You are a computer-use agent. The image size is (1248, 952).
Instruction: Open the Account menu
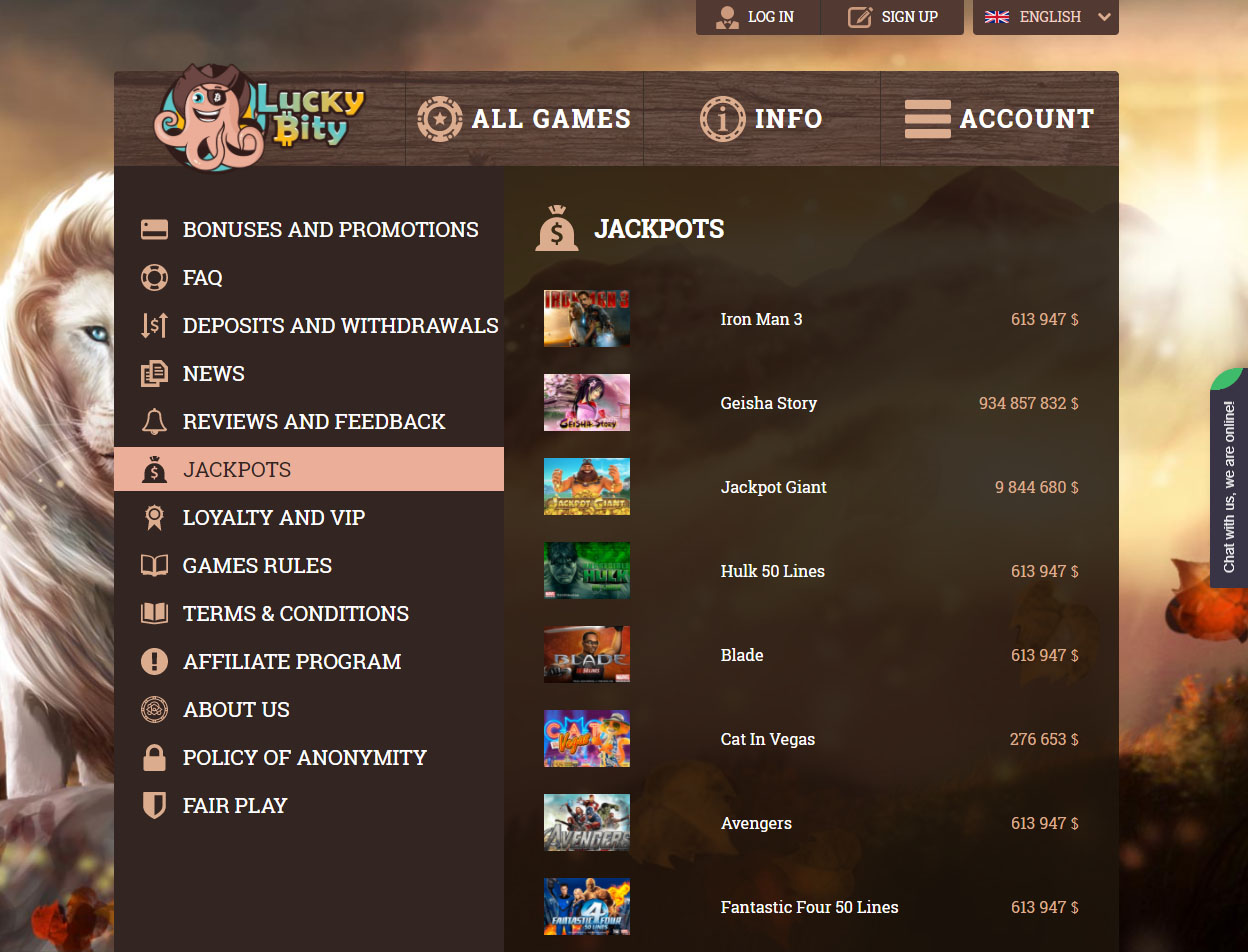1000,119
